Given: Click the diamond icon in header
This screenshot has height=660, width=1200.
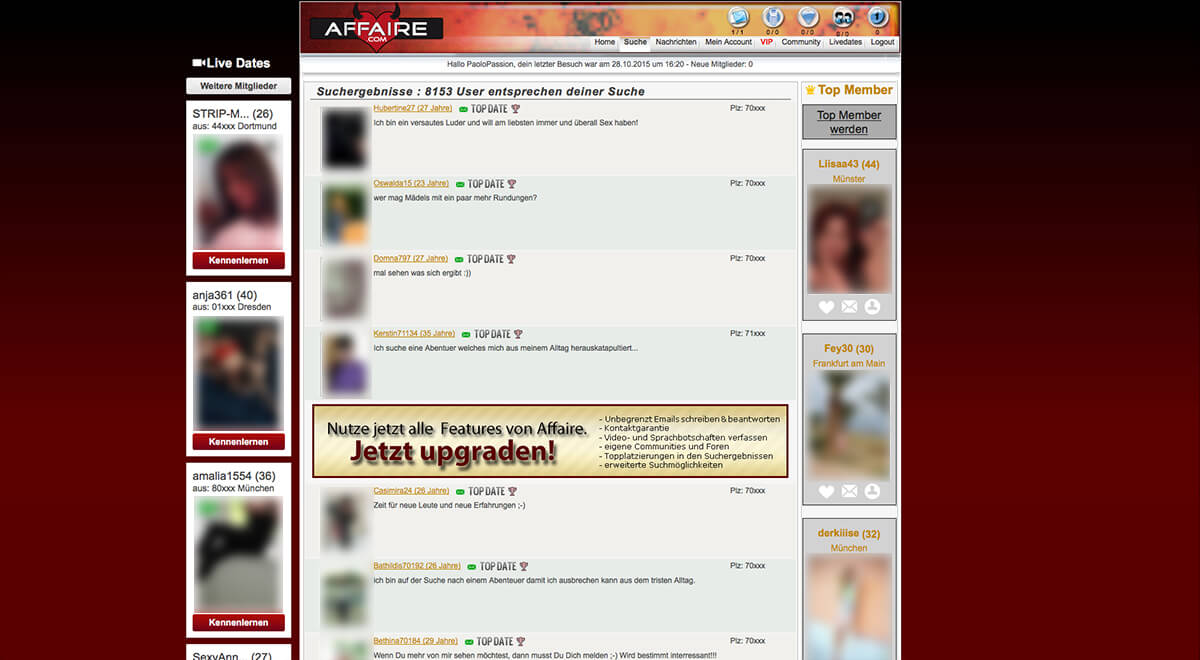Looking at the screenshot, I should [x=808, y=17].
